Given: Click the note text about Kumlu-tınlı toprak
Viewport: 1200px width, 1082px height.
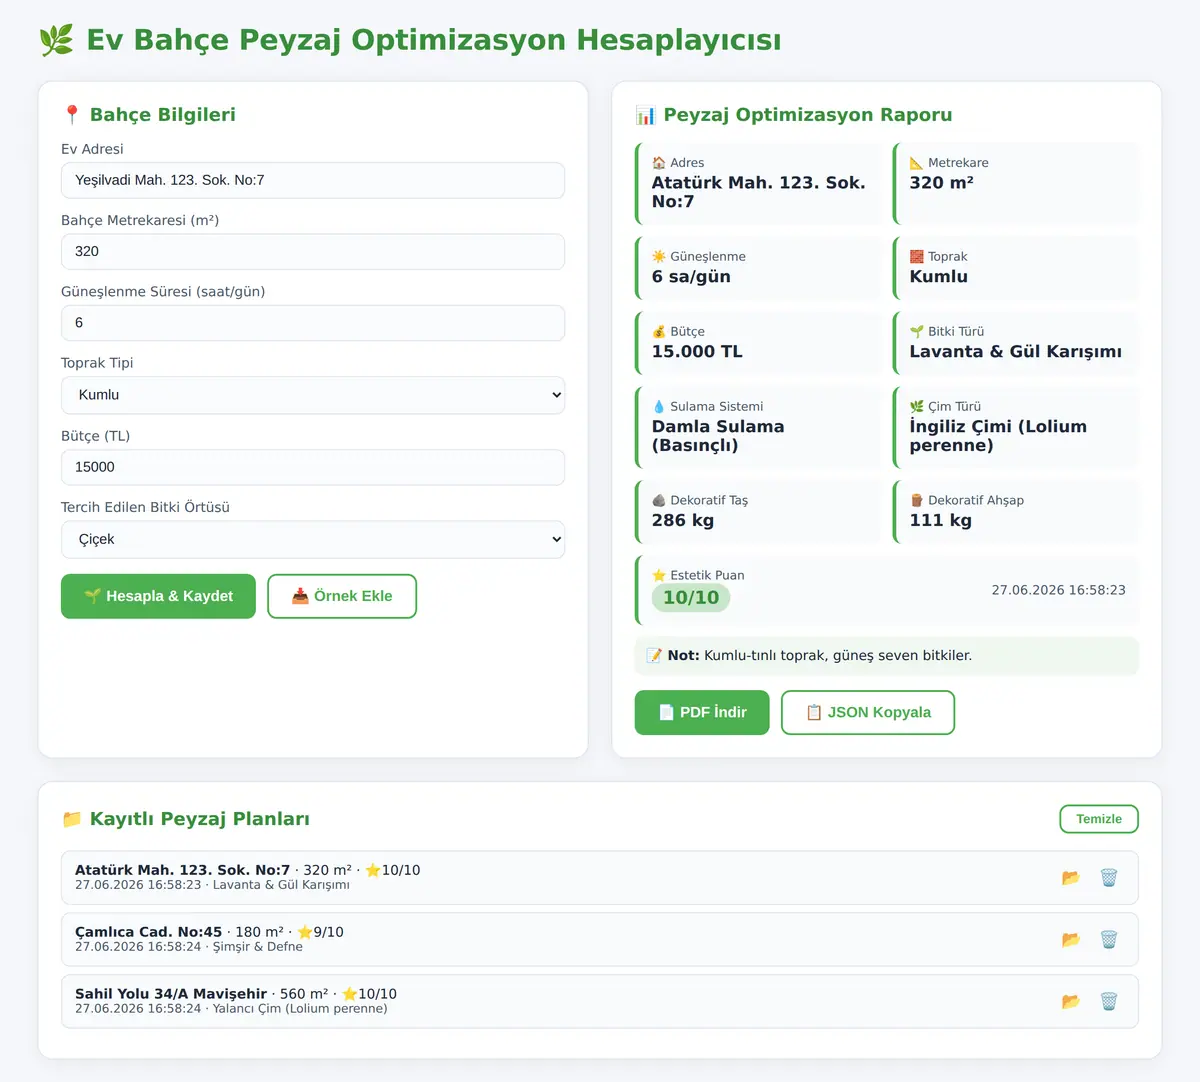Looking at the screenshot, I should tap(838, 656).
